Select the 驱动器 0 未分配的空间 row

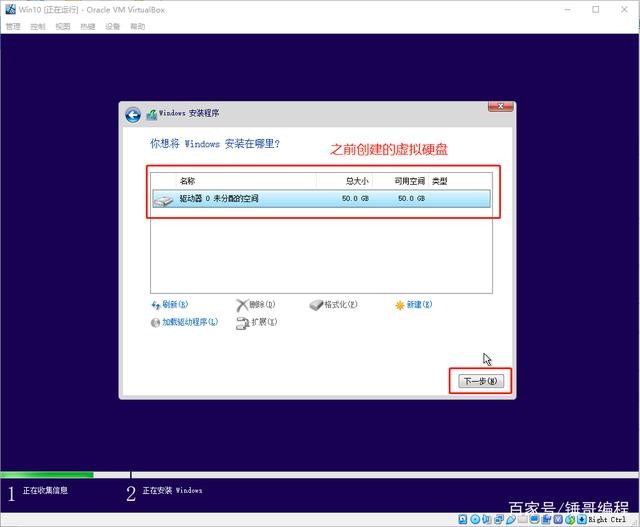[x=321, y=199]
